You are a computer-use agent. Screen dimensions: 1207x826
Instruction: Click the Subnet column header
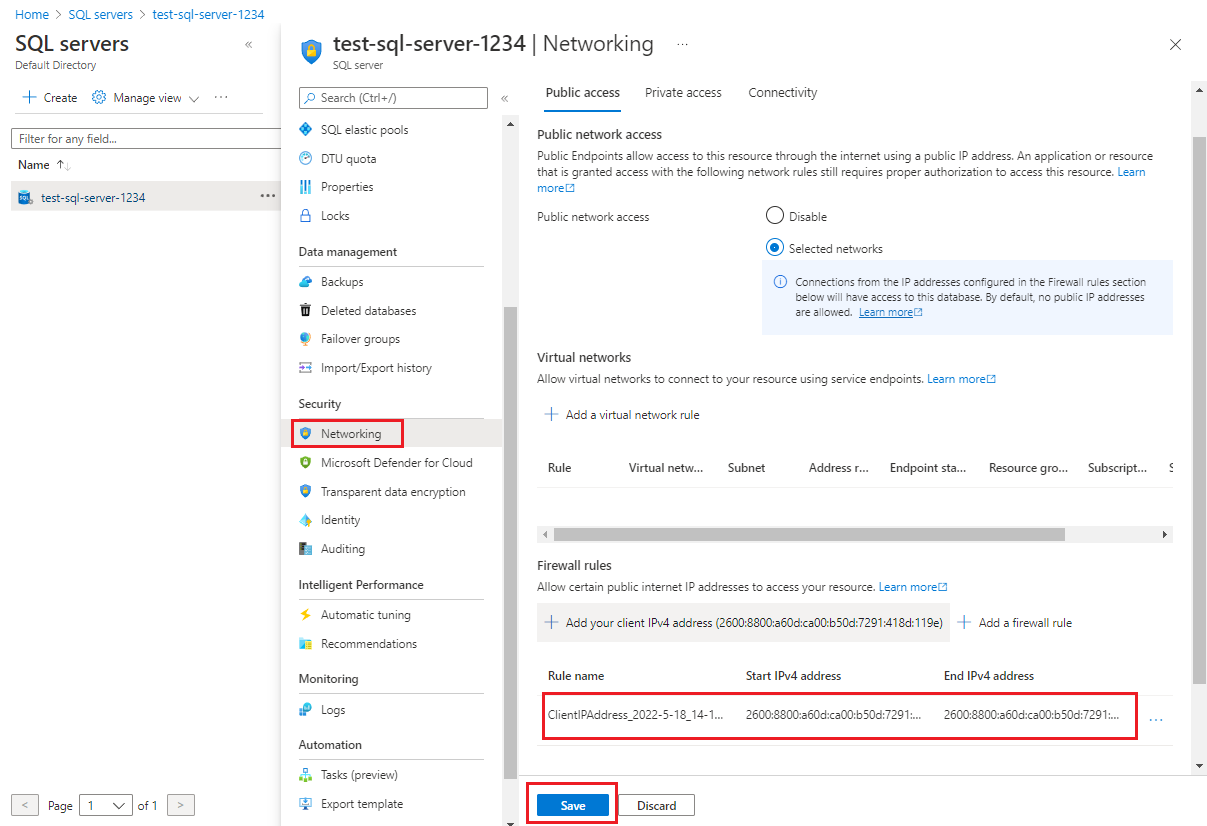click(746, 468)
